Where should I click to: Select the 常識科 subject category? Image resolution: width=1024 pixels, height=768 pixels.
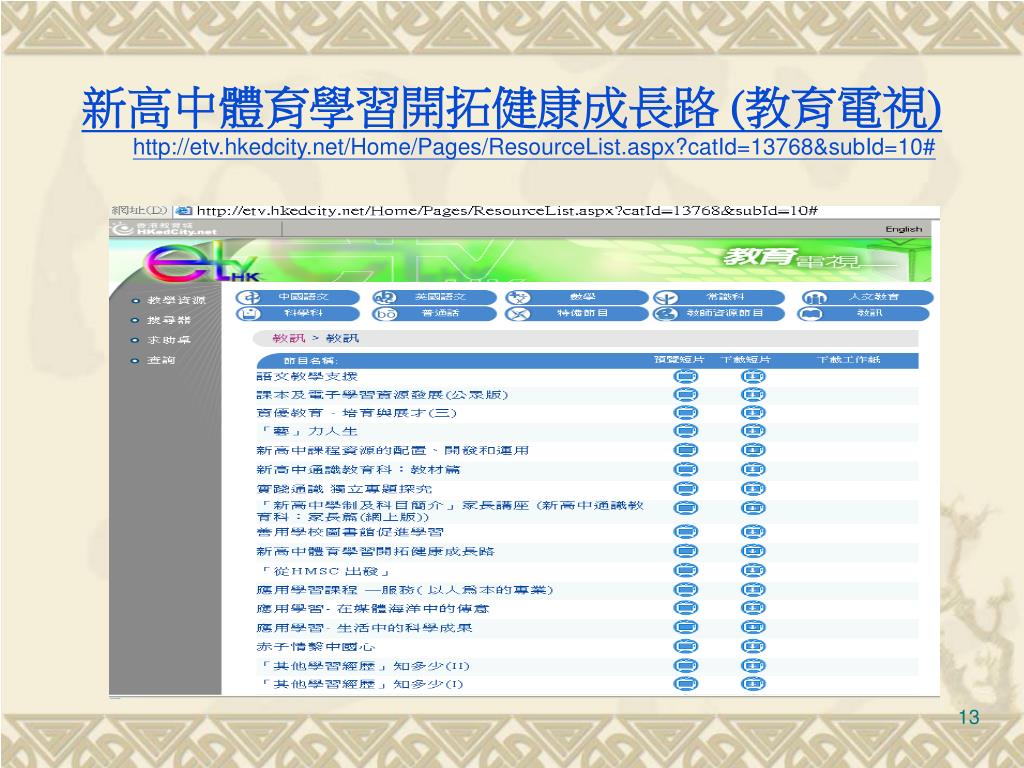point(718,297)
